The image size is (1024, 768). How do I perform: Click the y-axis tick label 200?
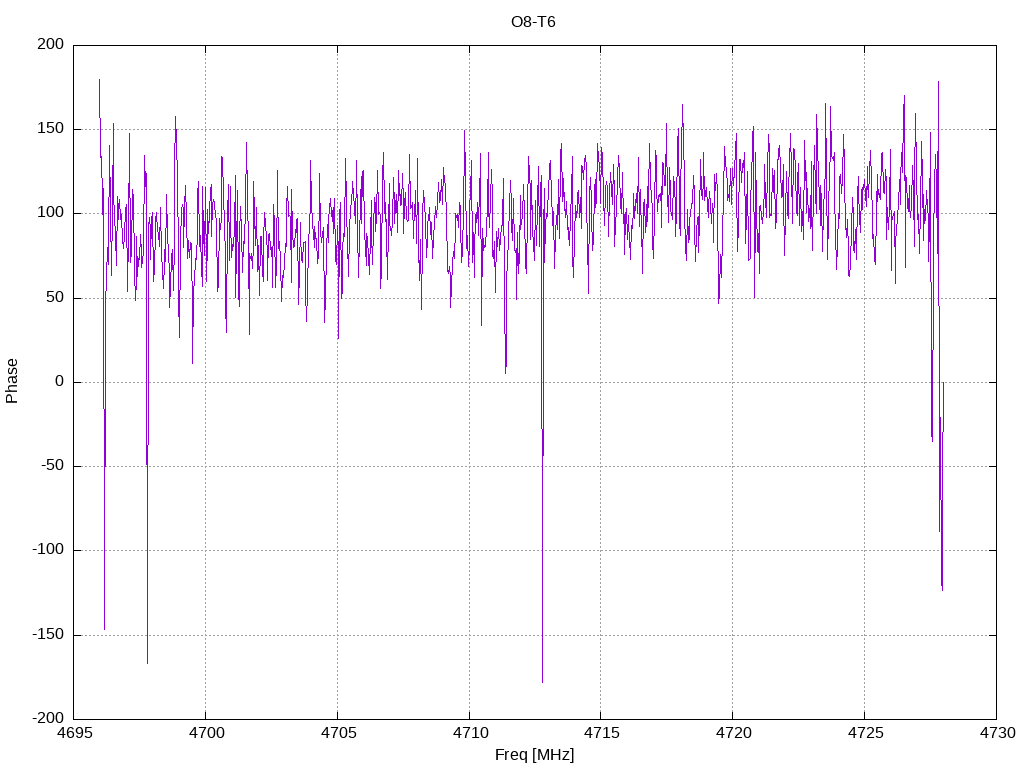coord(51,44)
